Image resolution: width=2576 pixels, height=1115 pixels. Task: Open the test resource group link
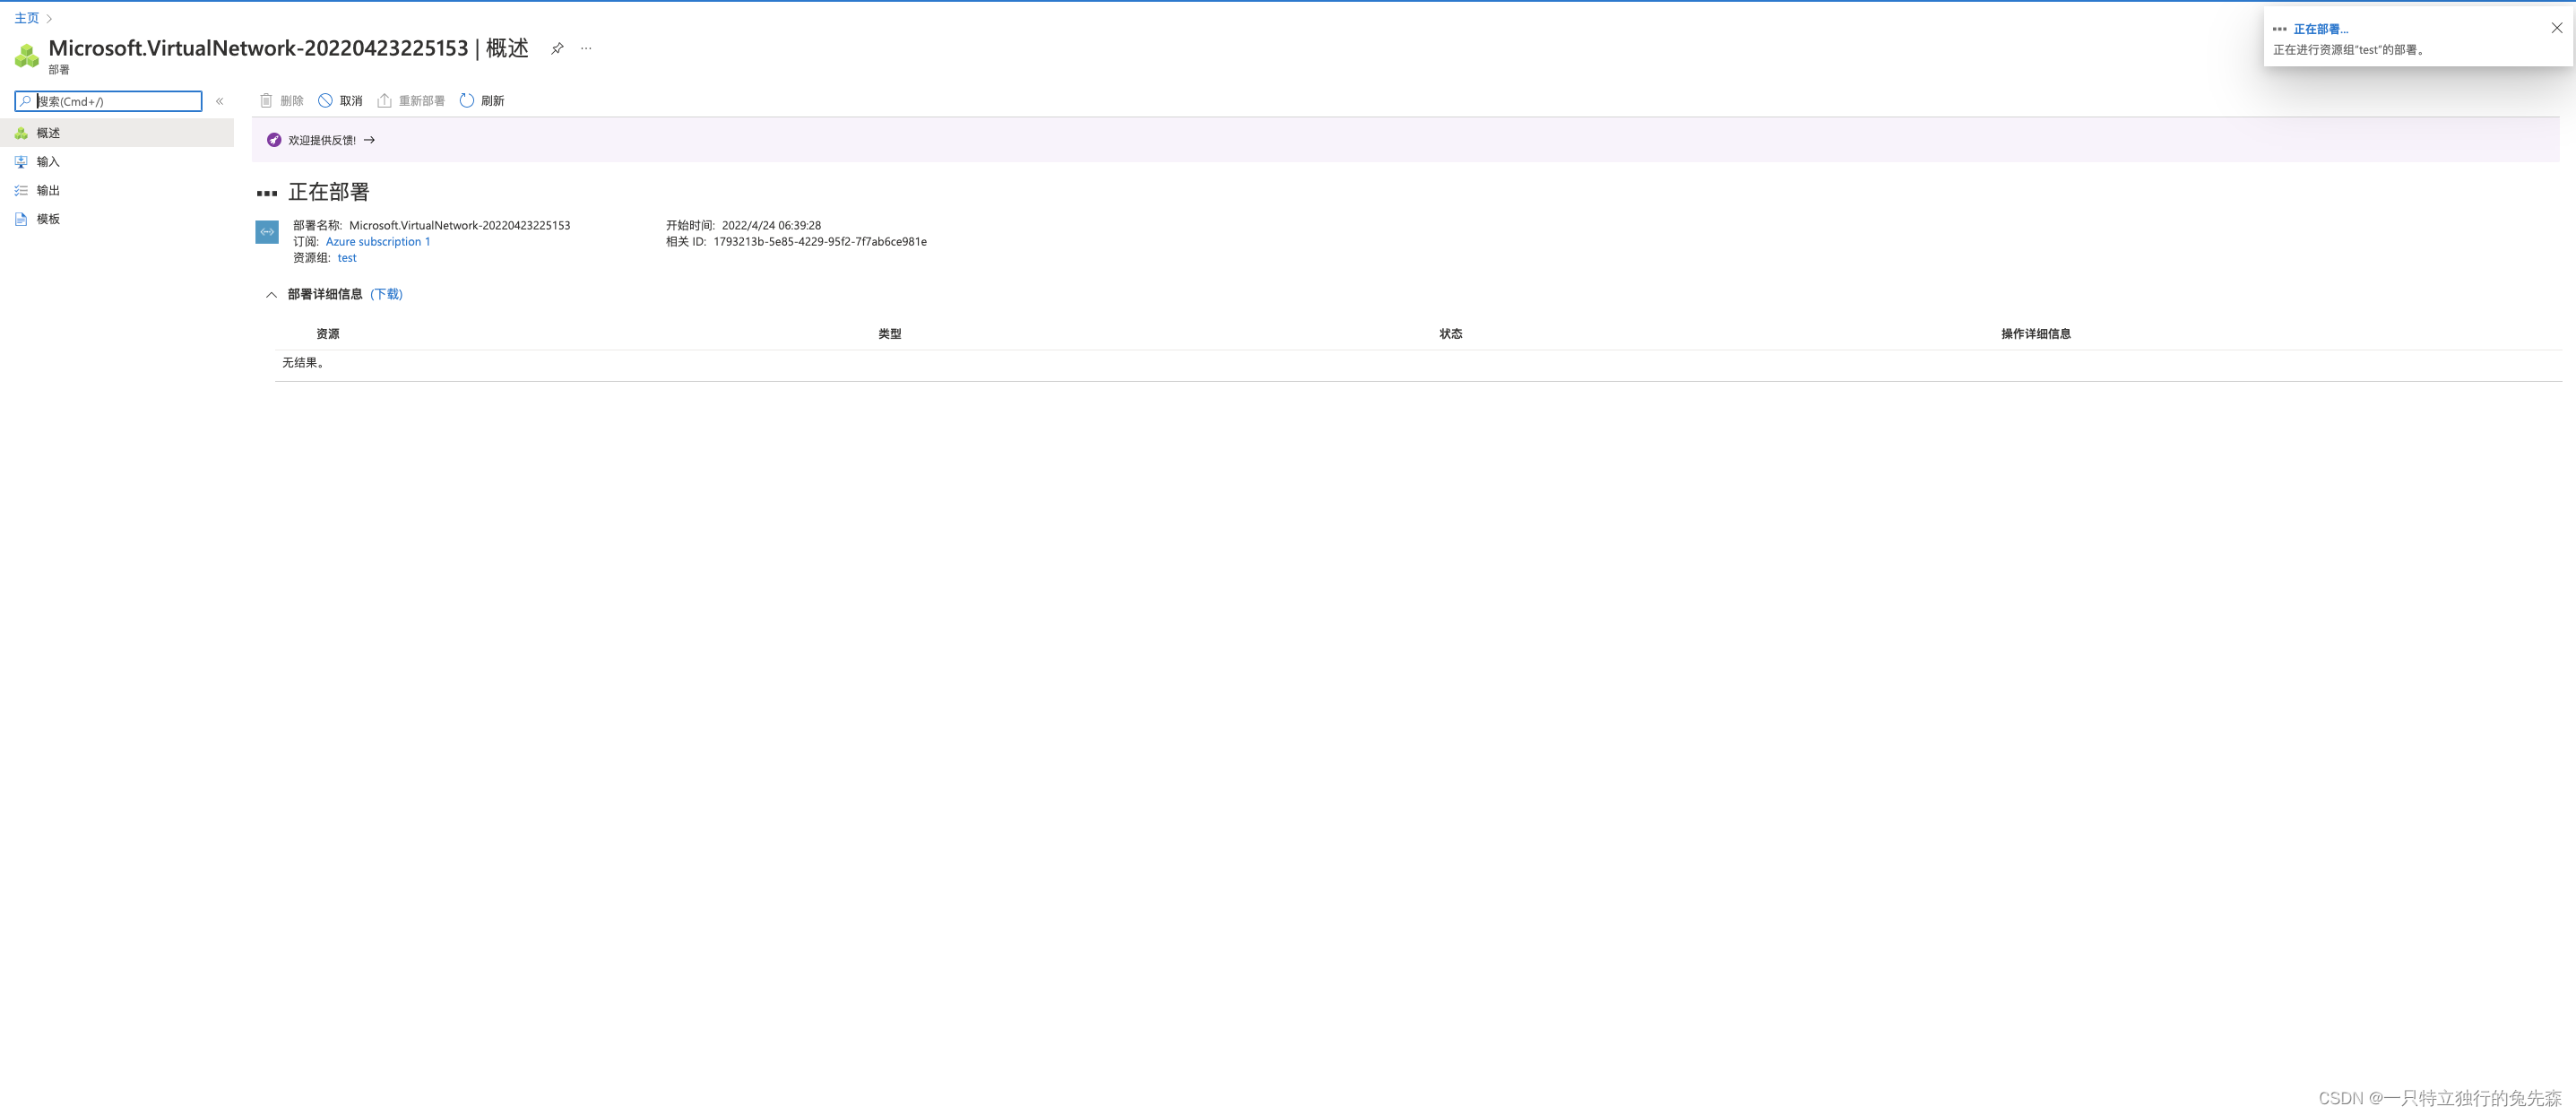347,258
